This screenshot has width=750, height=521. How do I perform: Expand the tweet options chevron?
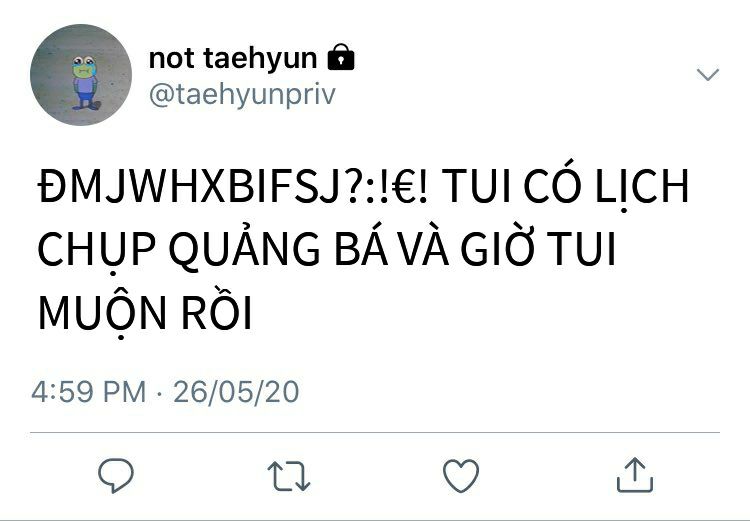(707, 75)
